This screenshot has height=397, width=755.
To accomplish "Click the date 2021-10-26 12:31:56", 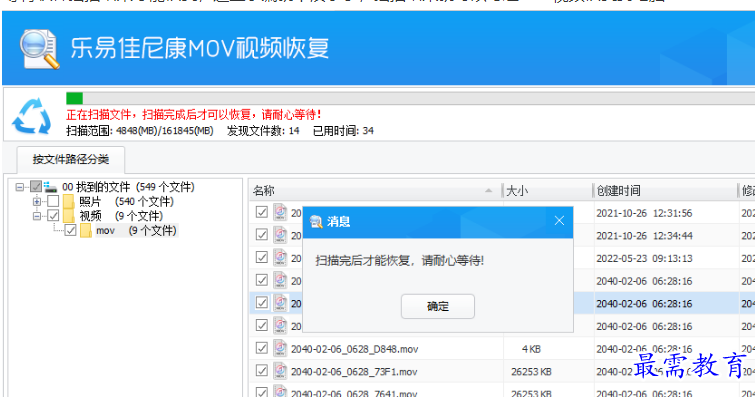I will 644,213.
